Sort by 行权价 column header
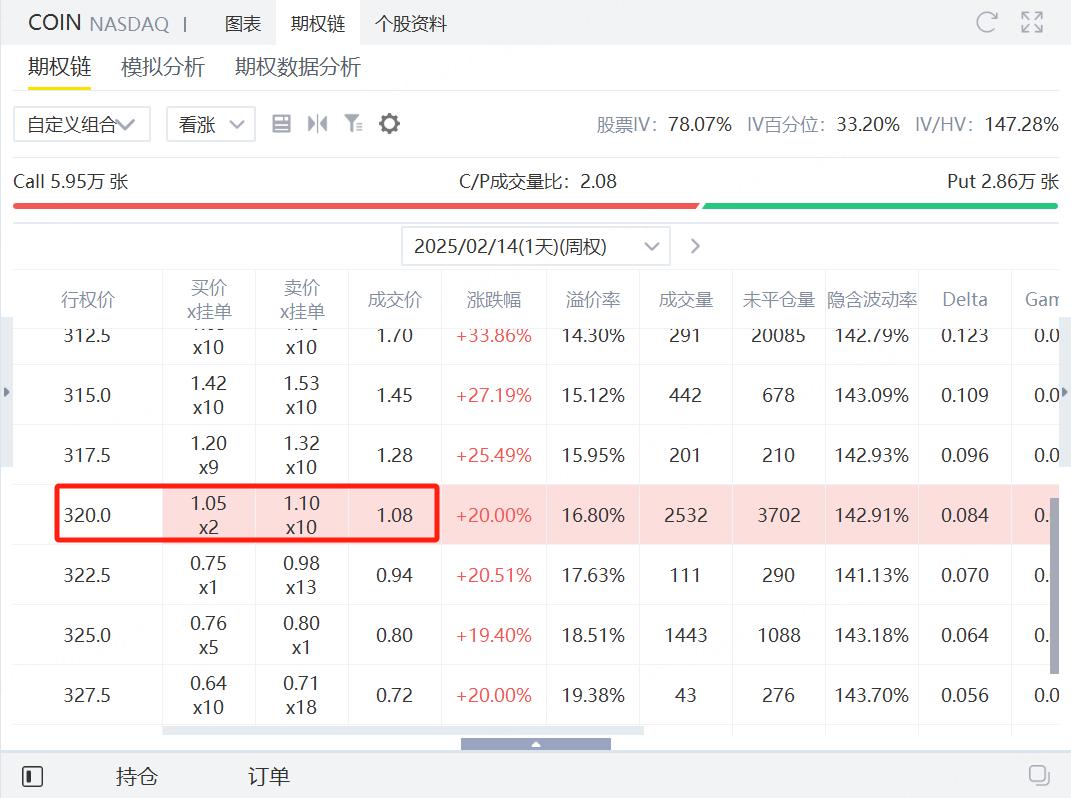Screen dimensions: 1071x798 87,299
